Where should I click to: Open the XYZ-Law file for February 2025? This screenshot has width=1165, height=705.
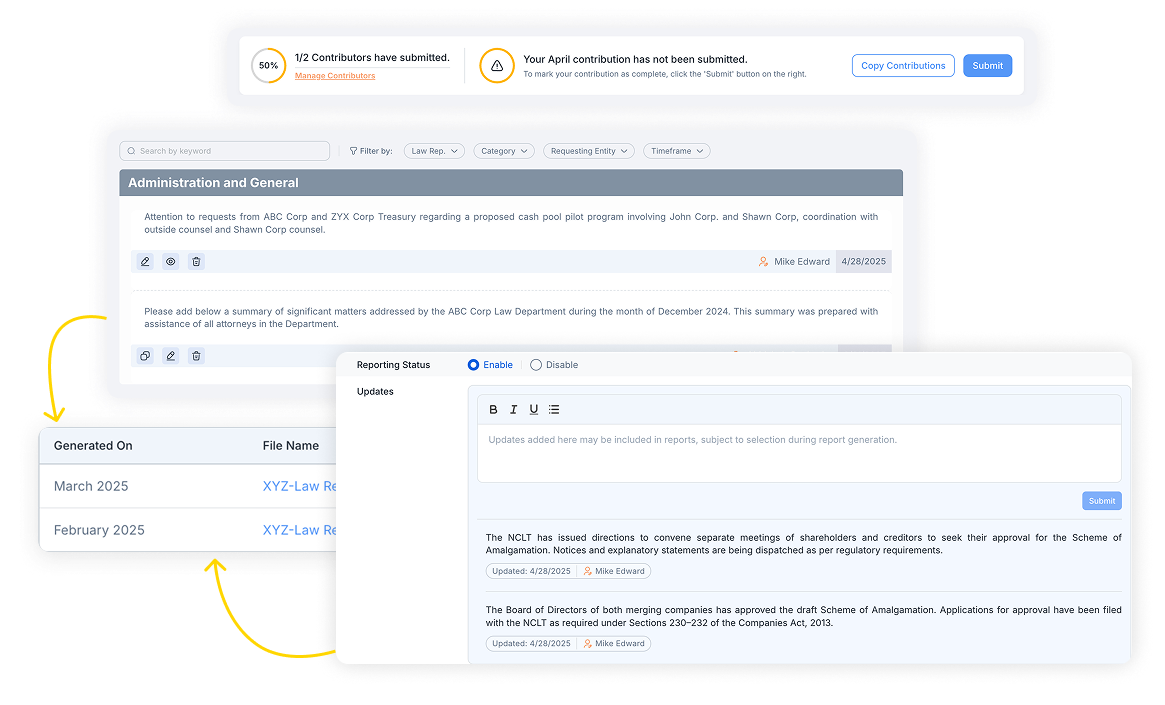coord(299,530)
